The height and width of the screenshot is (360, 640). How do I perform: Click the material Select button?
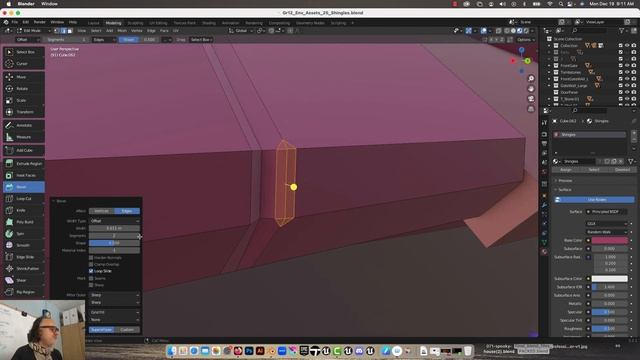[594, 170]
